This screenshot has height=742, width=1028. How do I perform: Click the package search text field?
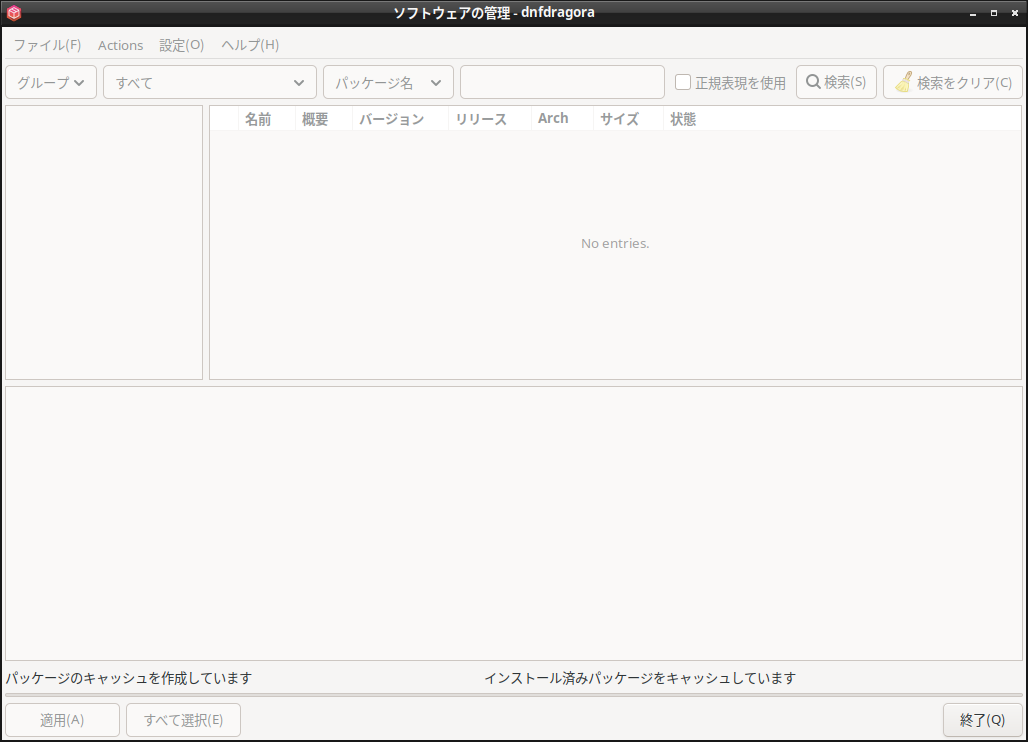coord(563,83)
